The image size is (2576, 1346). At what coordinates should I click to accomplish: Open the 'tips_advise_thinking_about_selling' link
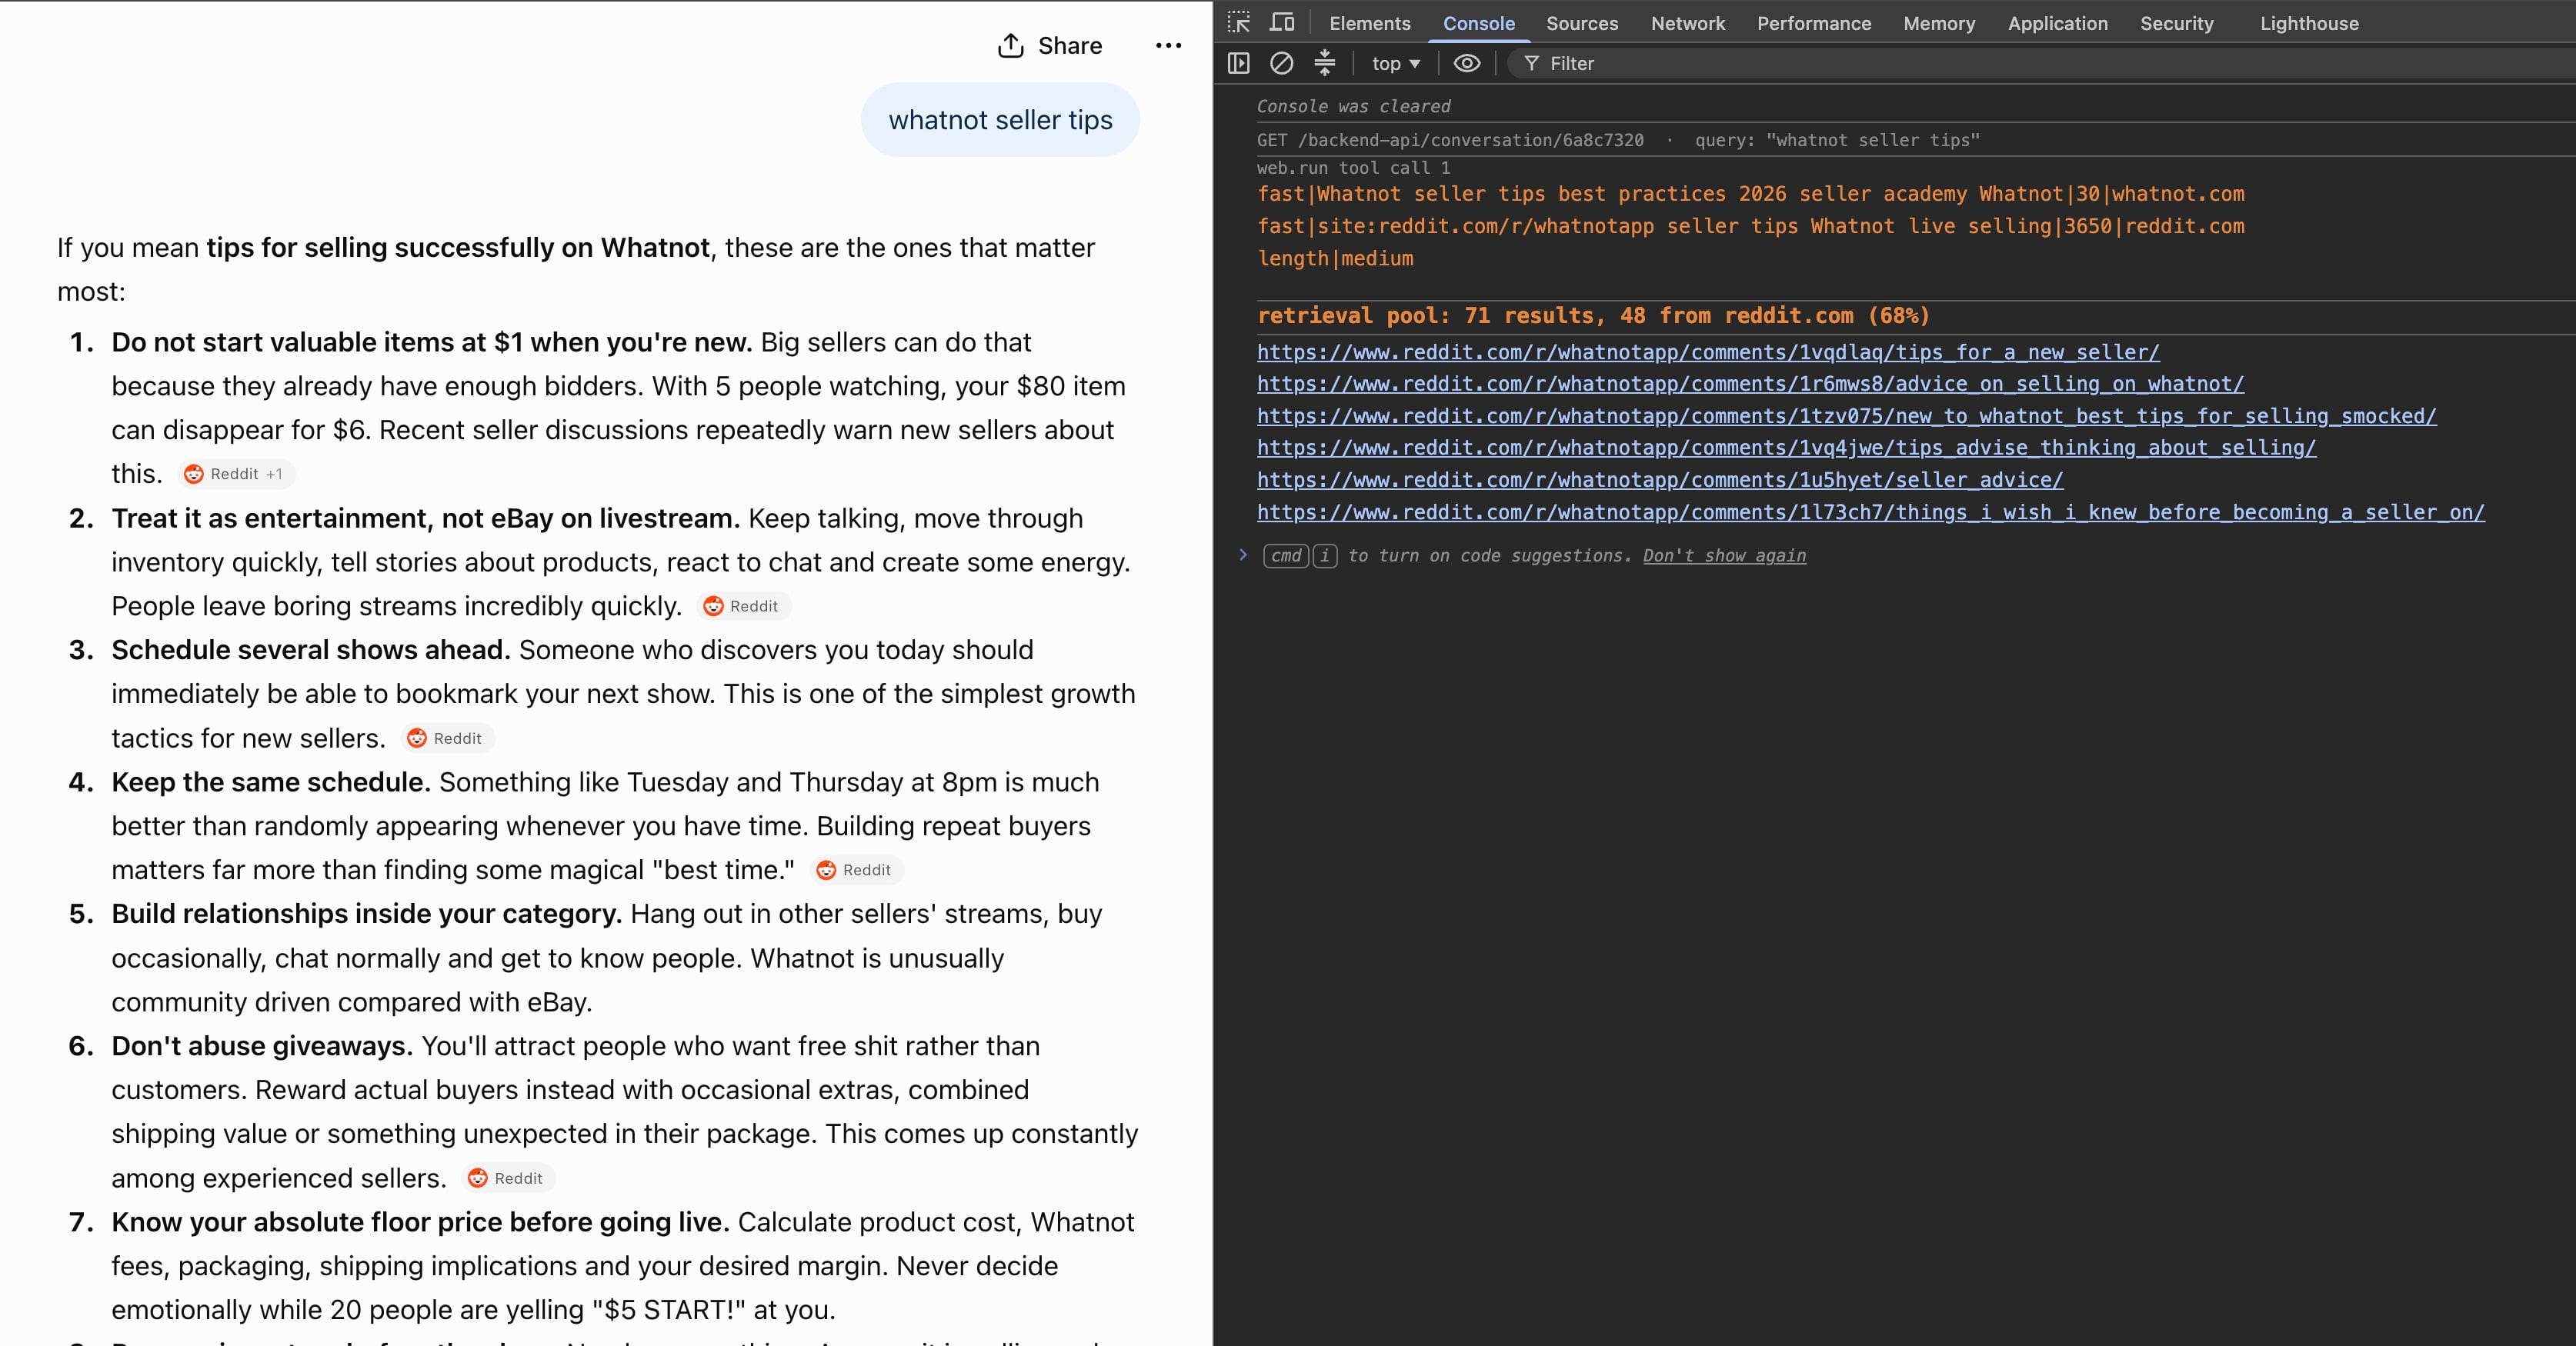pyautogui.click(x=1786, y=448)
